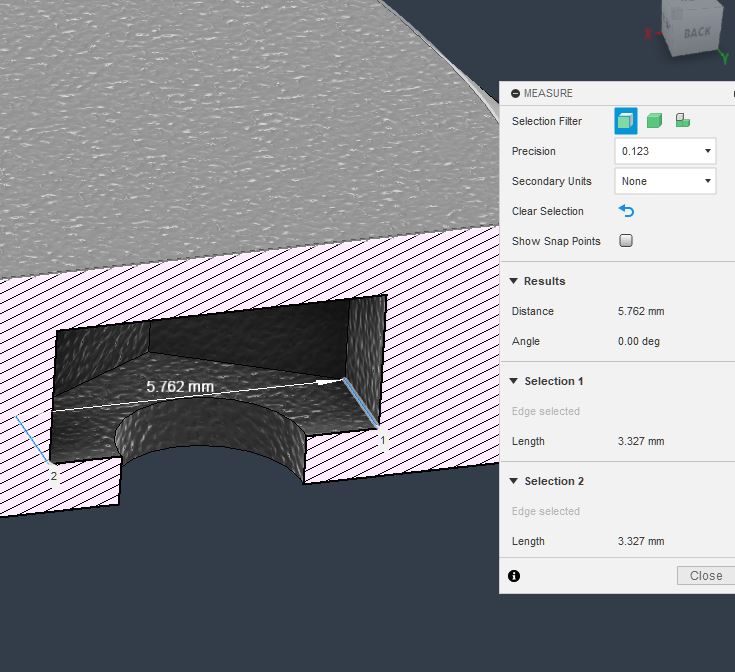Click edge marker 2 in the viewport
Viewport: 735px width, 672px height.
pos(54,477)
